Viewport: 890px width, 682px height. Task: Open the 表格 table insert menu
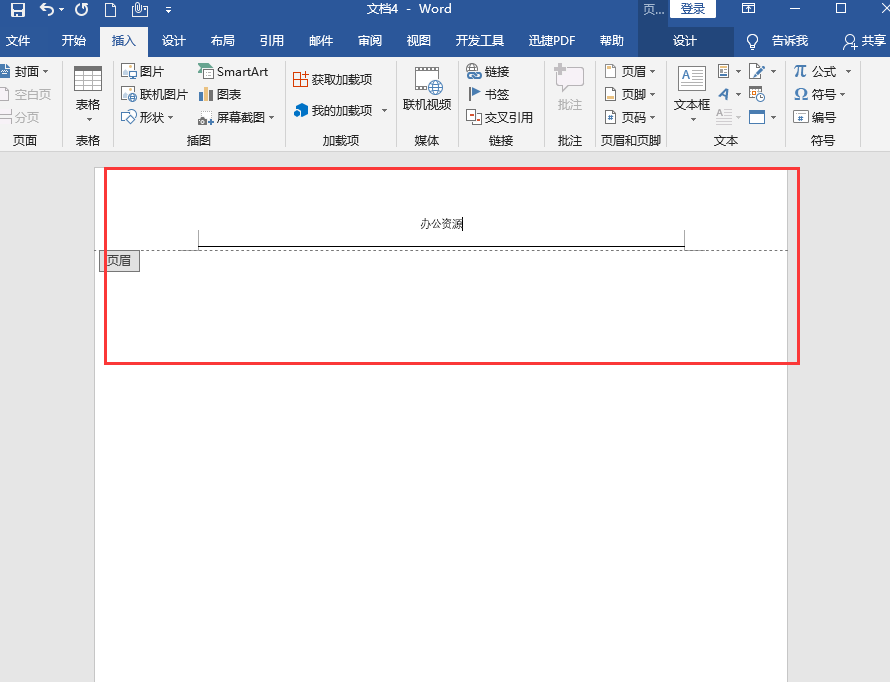88,94
